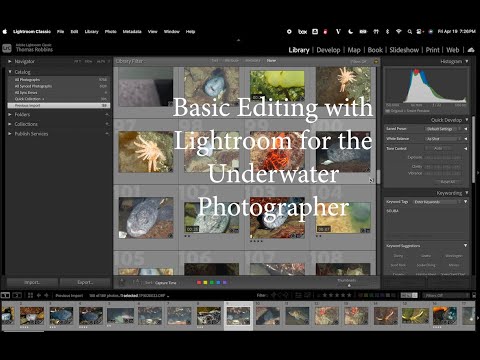The width and height of the screenshot is (480, 360).
Task: Open the Metadata menu
Action: click(132, 32)
